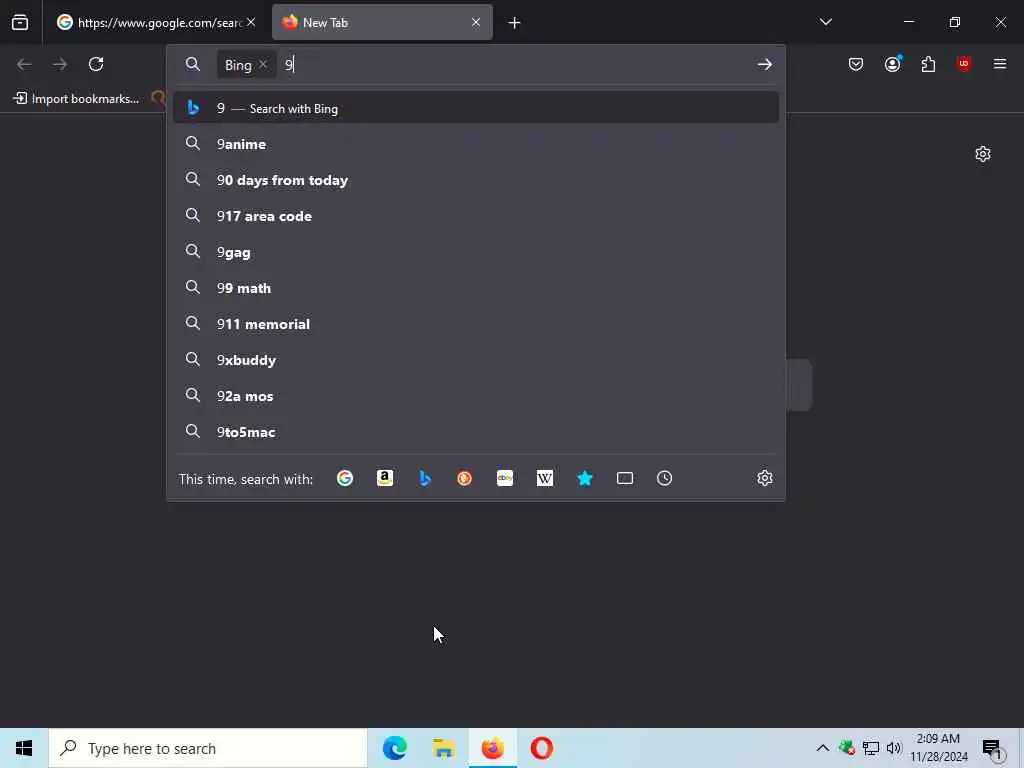1024x768 pixels.
Task: Choose the '9gag' suggestion
Action: click(475, 251)
